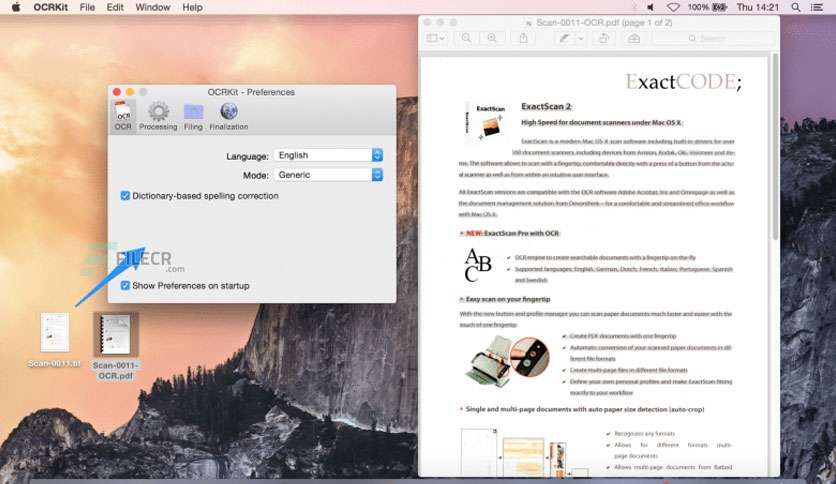Click the battery status indicator

click(707, 7)
